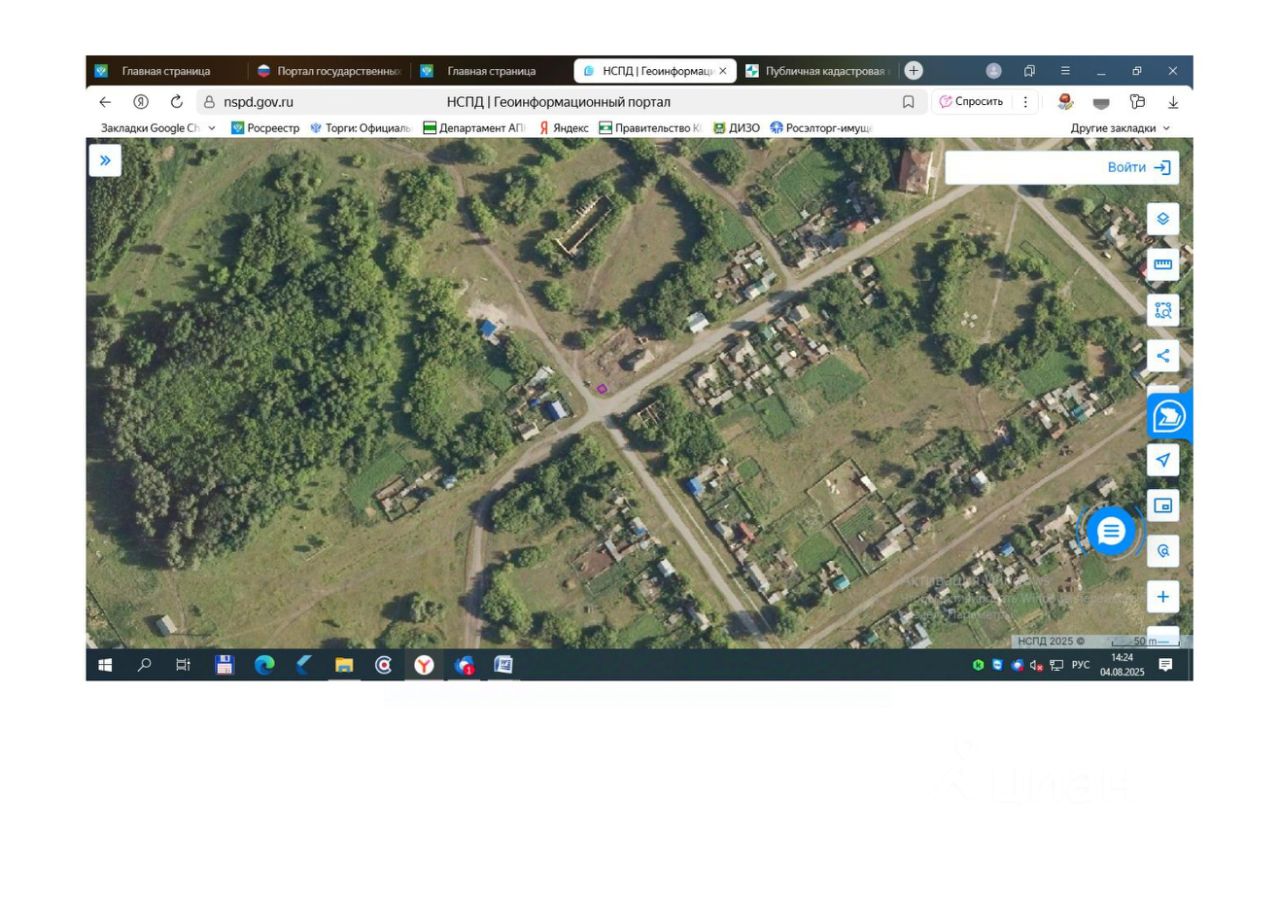Open the overview map window tool
Viewport: 1280px width, 904px height.
click(1162, 506)
